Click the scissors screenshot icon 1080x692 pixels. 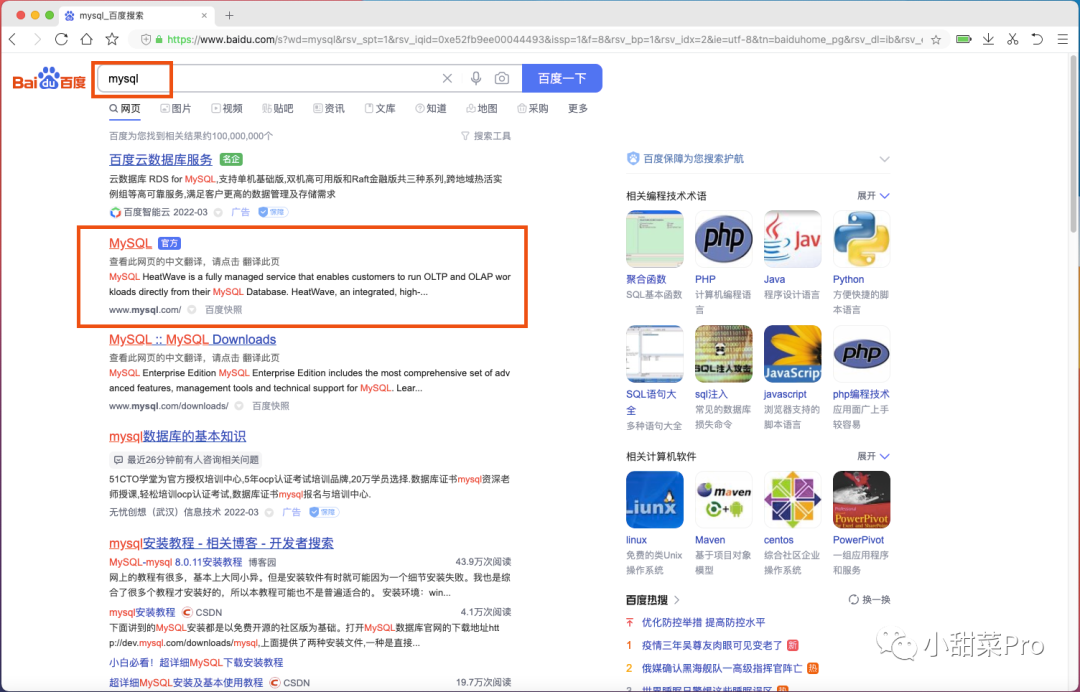pos(1012,39)
